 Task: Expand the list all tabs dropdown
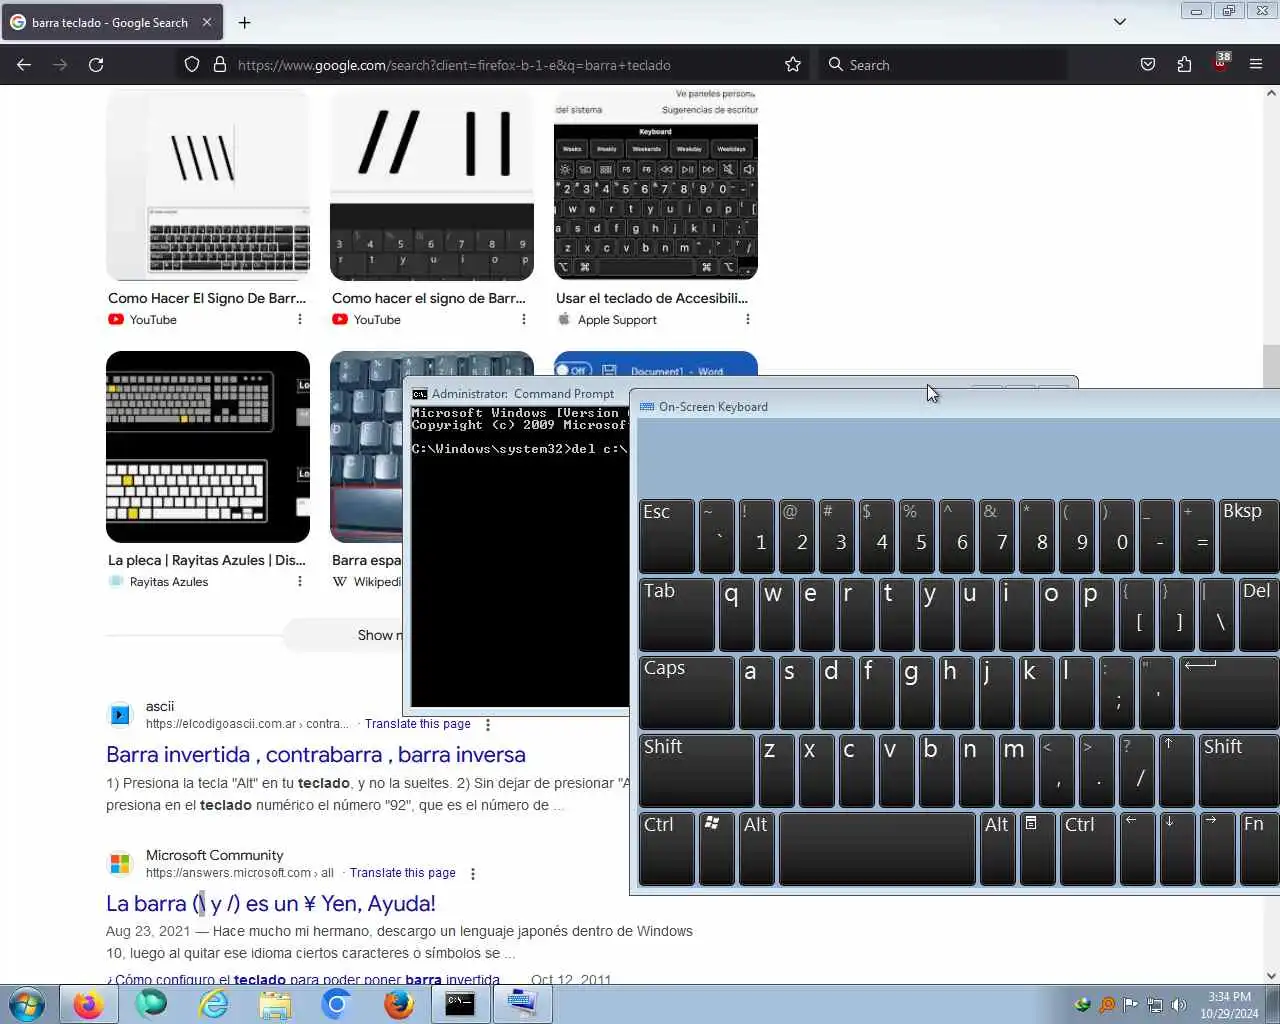tap(1120, 22)
